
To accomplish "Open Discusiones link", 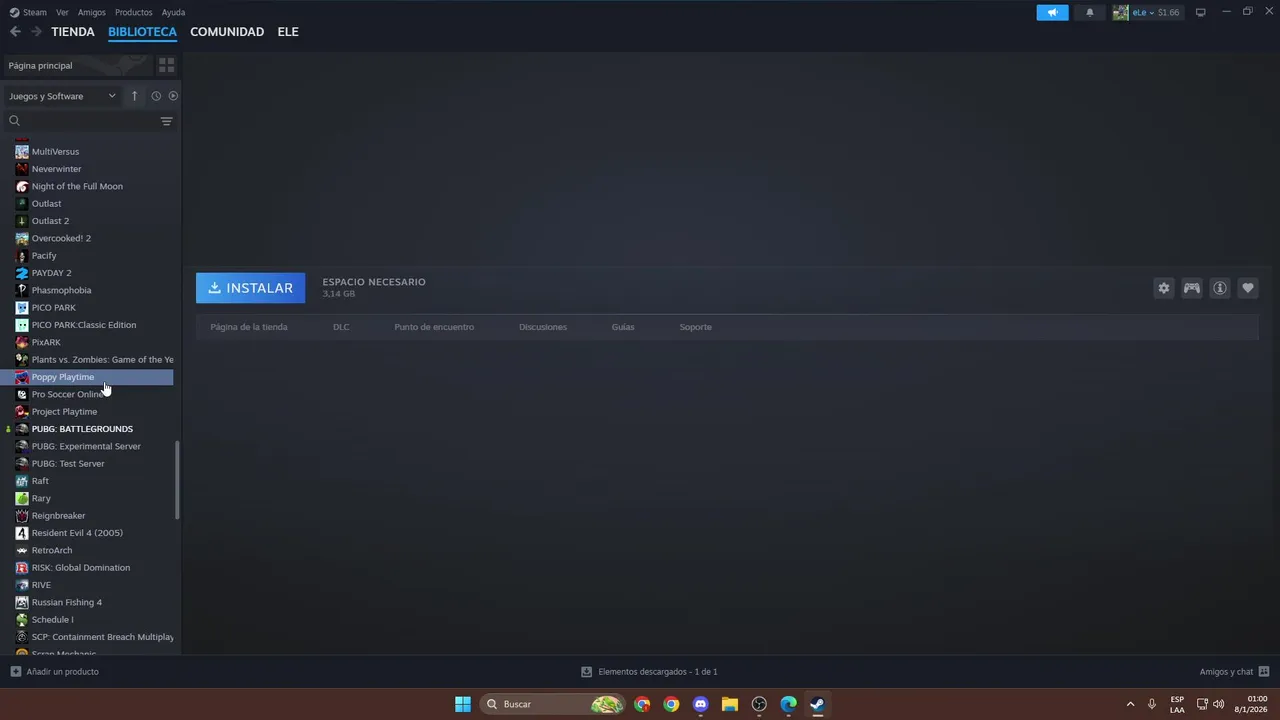I will tap(543, 327).
